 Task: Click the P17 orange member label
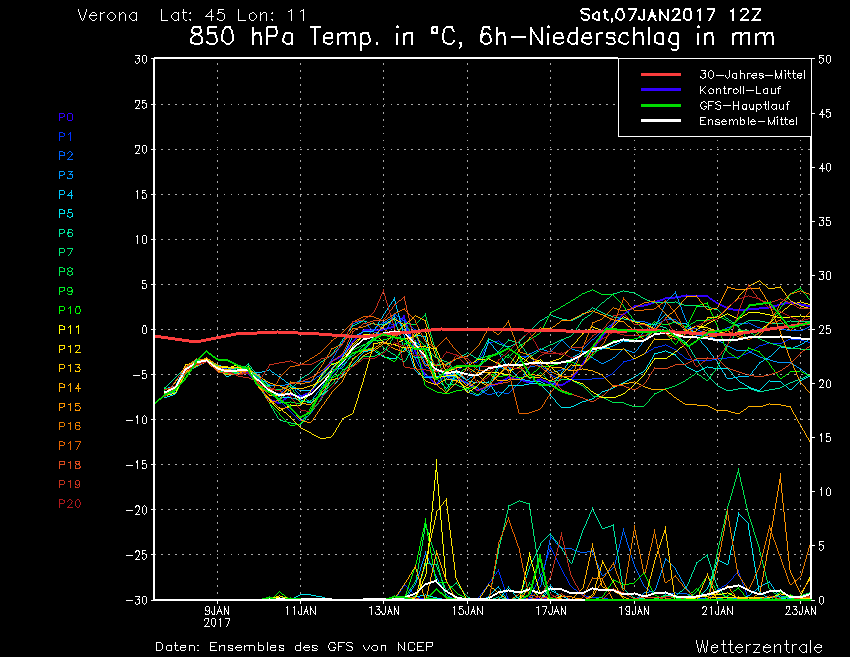pyautogui.click(x=69, y=446)
